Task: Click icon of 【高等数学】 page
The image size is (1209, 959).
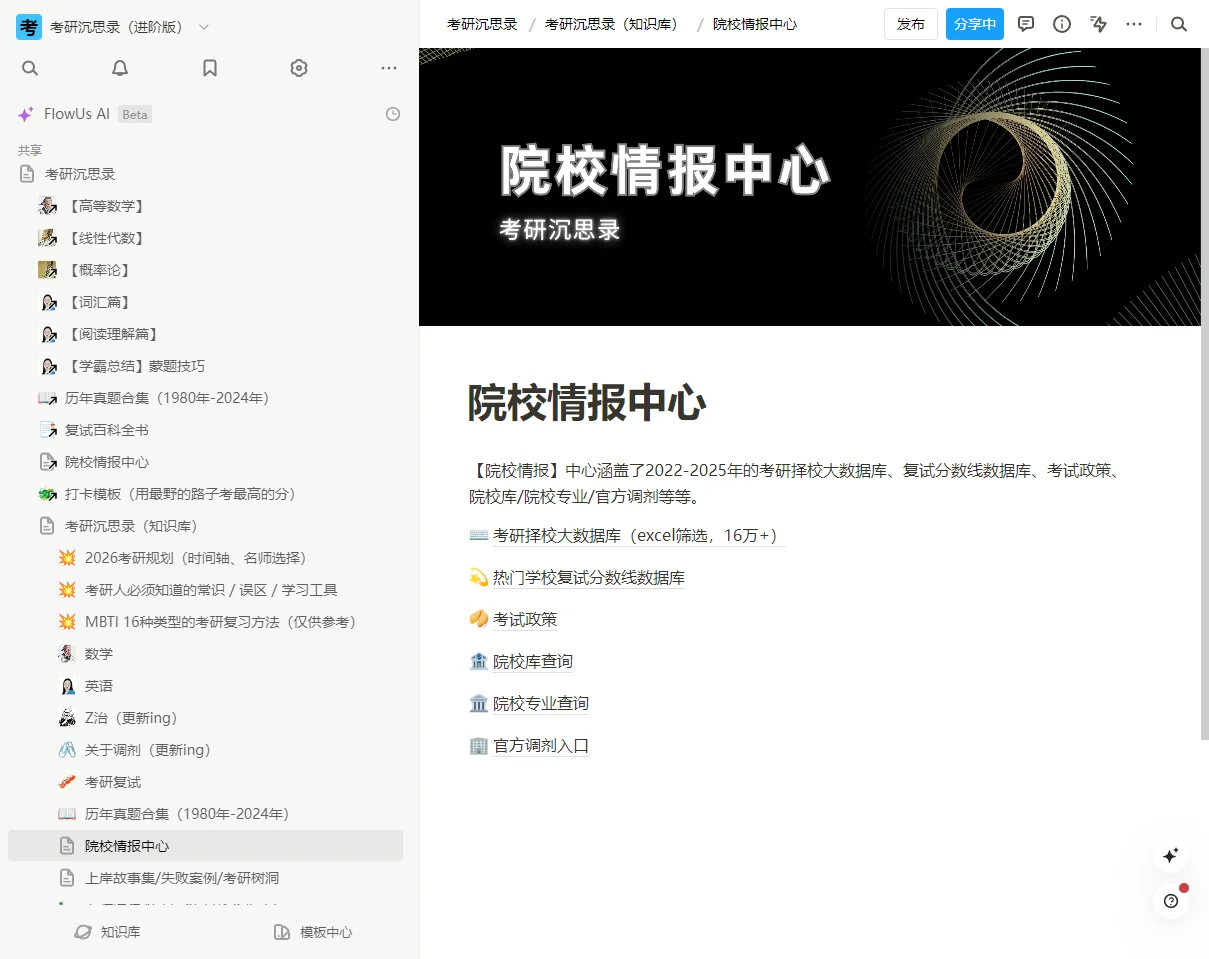Action: [47, 206]
